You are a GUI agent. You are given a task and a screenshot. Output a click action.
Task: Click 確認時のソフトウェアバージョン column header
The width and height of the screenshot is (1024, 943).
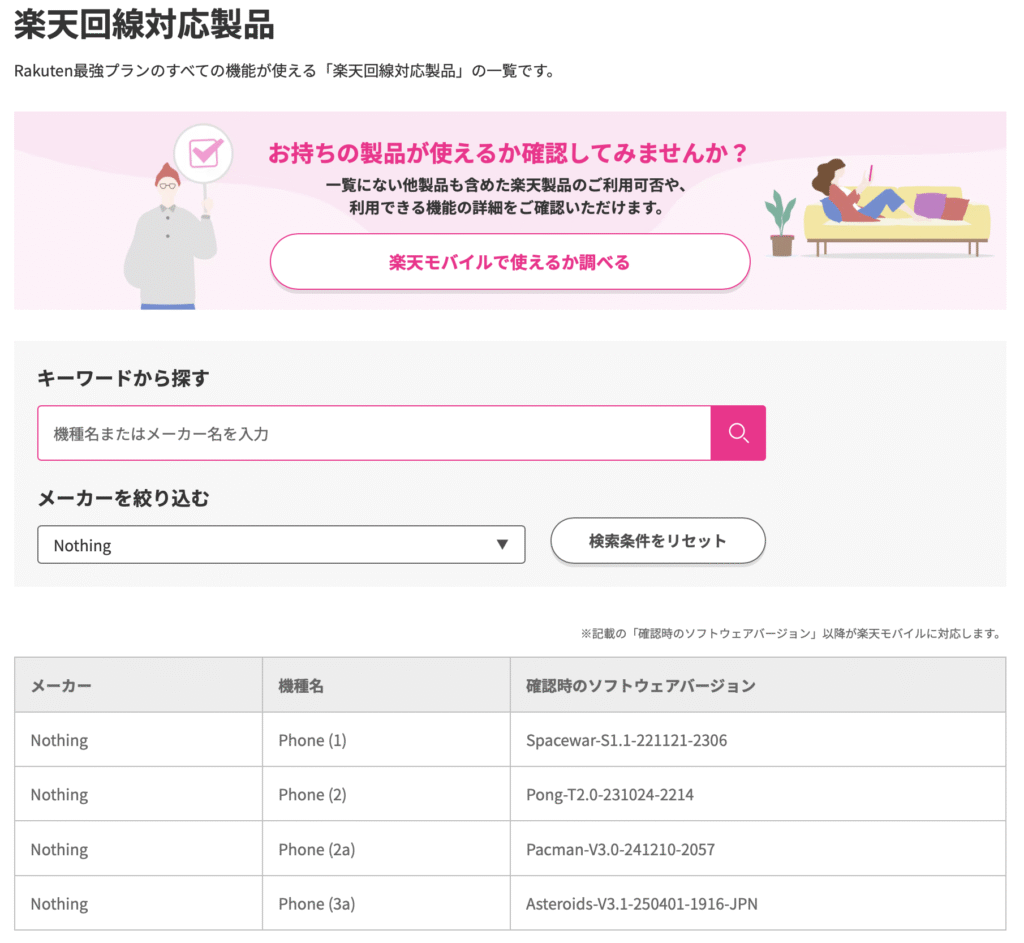coord(758,685)
